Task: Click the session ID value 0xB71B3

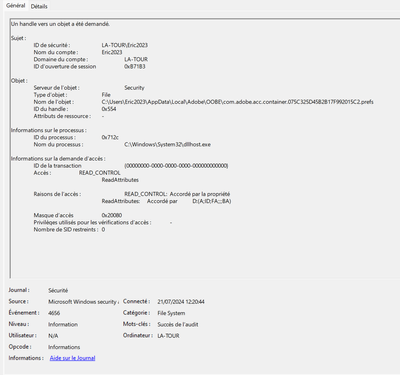Action: coord(135,67)
